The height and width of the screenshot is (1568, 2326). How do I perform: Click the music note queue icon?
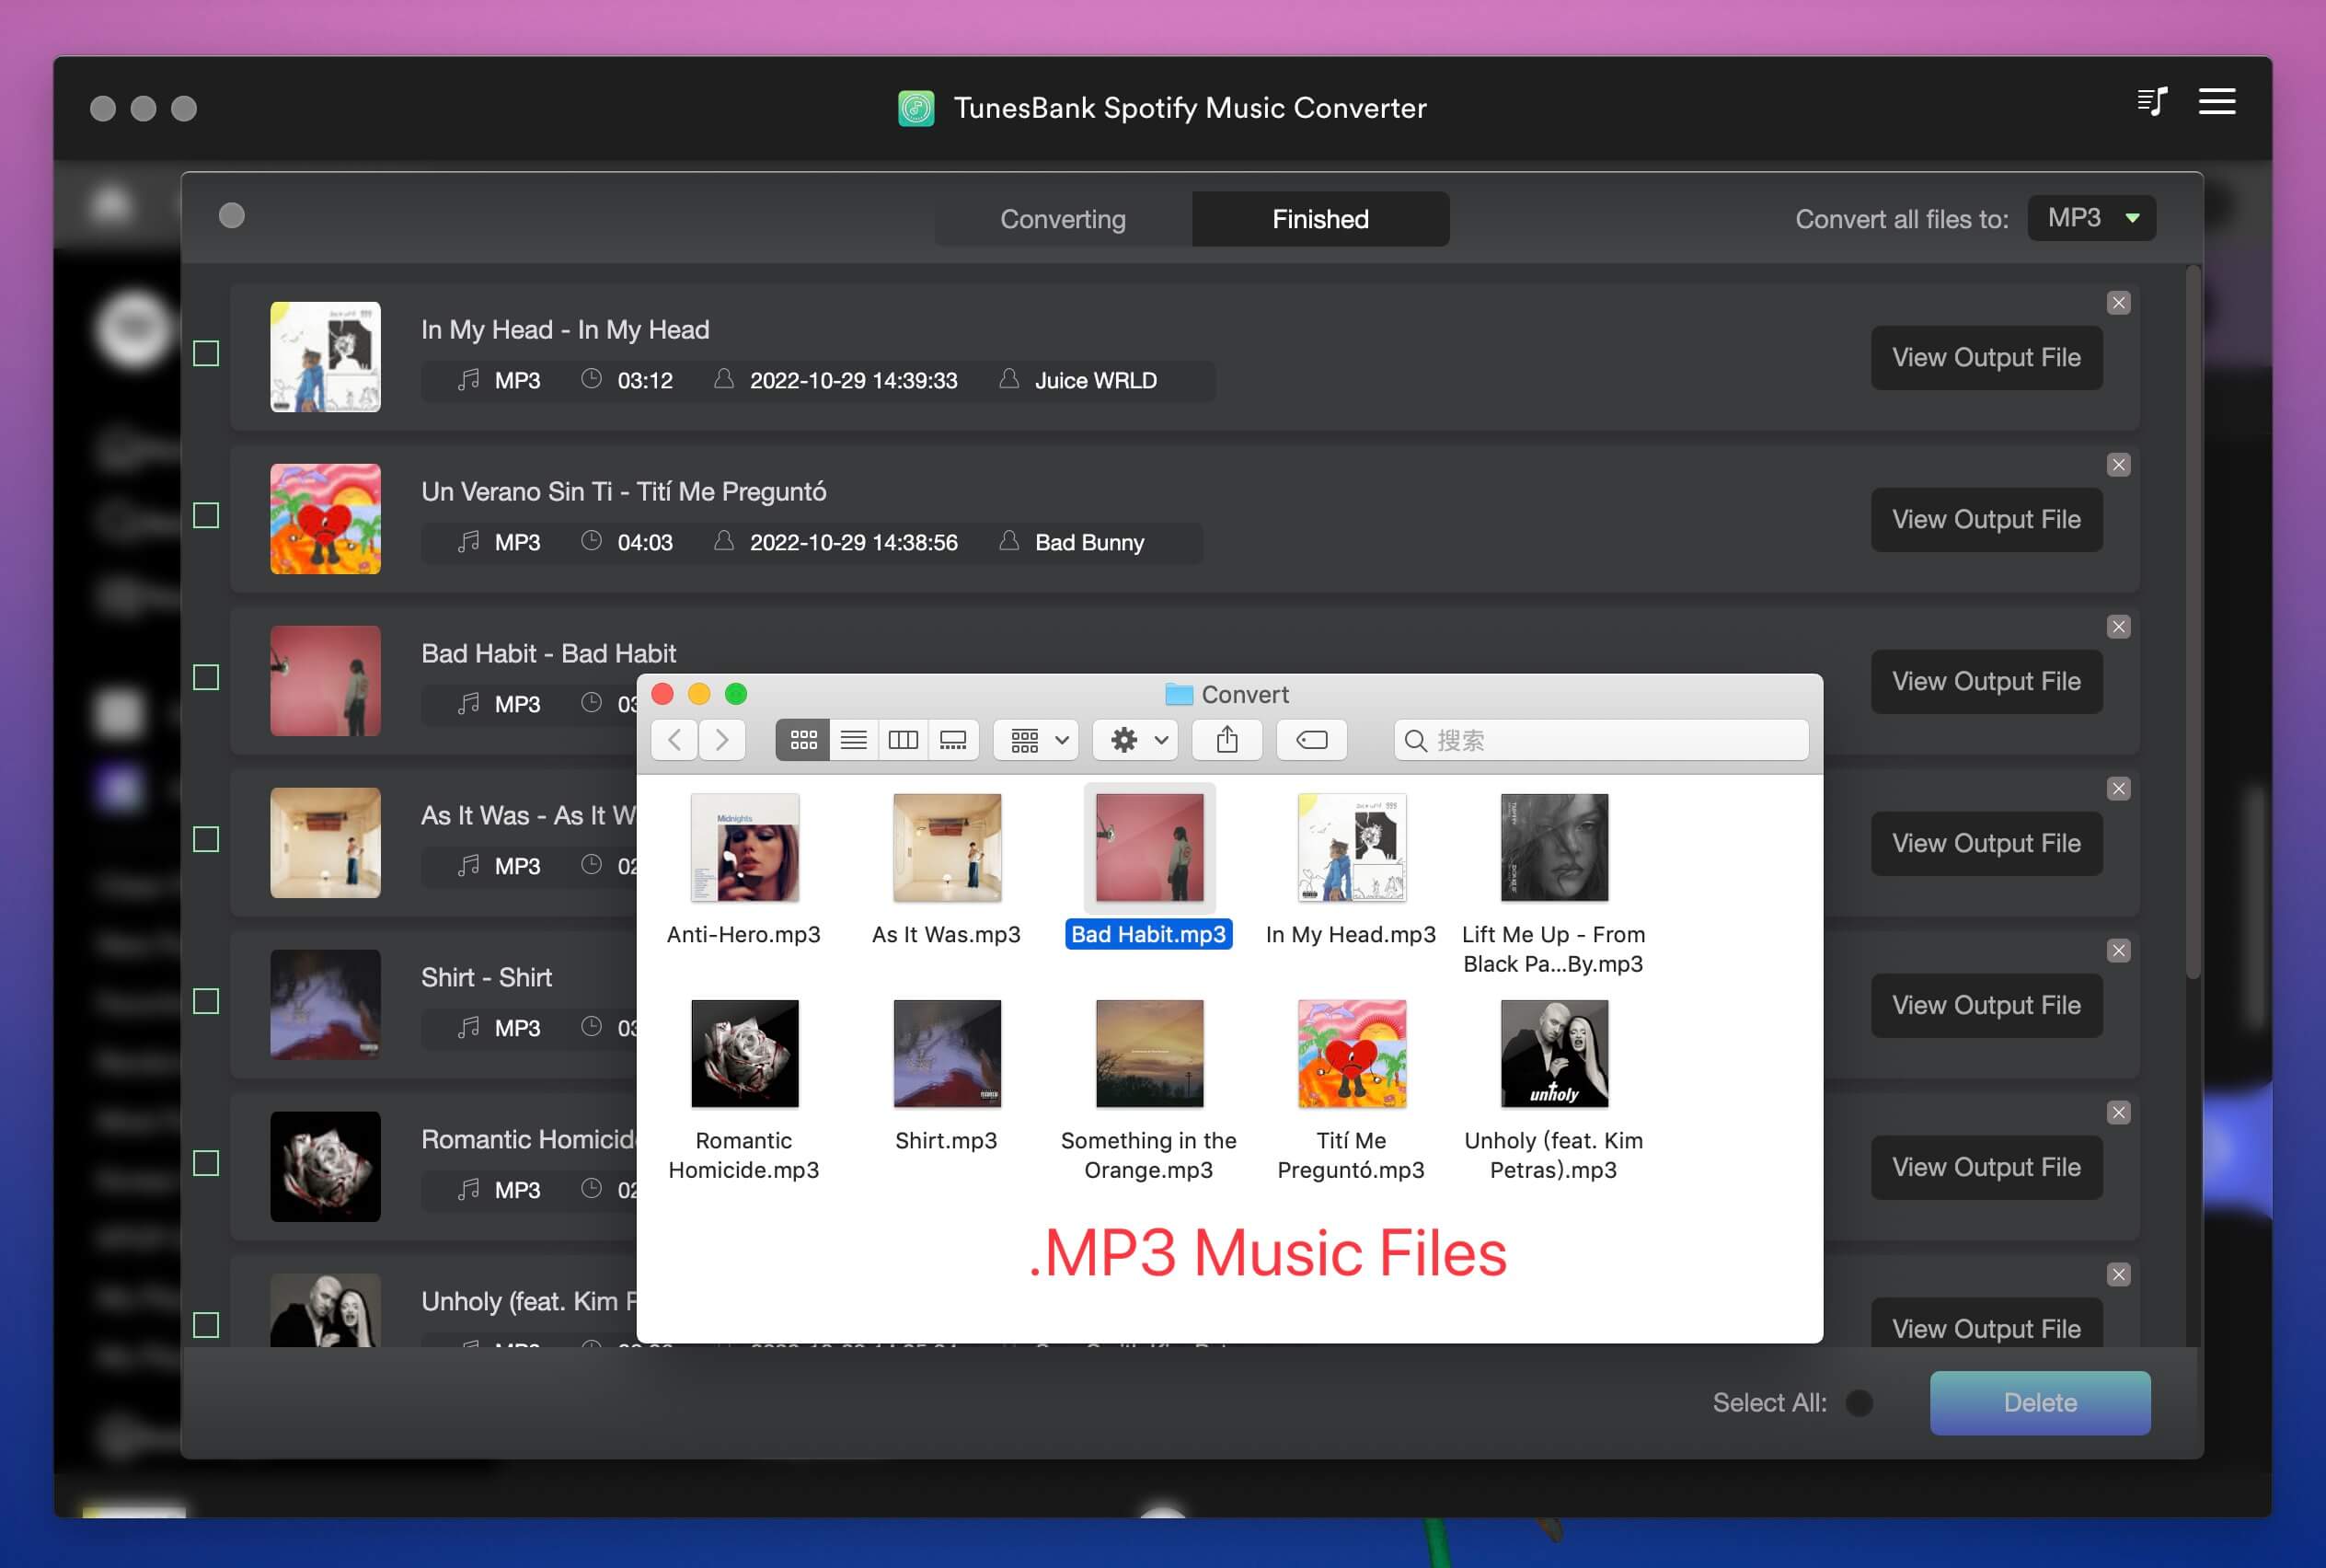tap(2153, 101)
